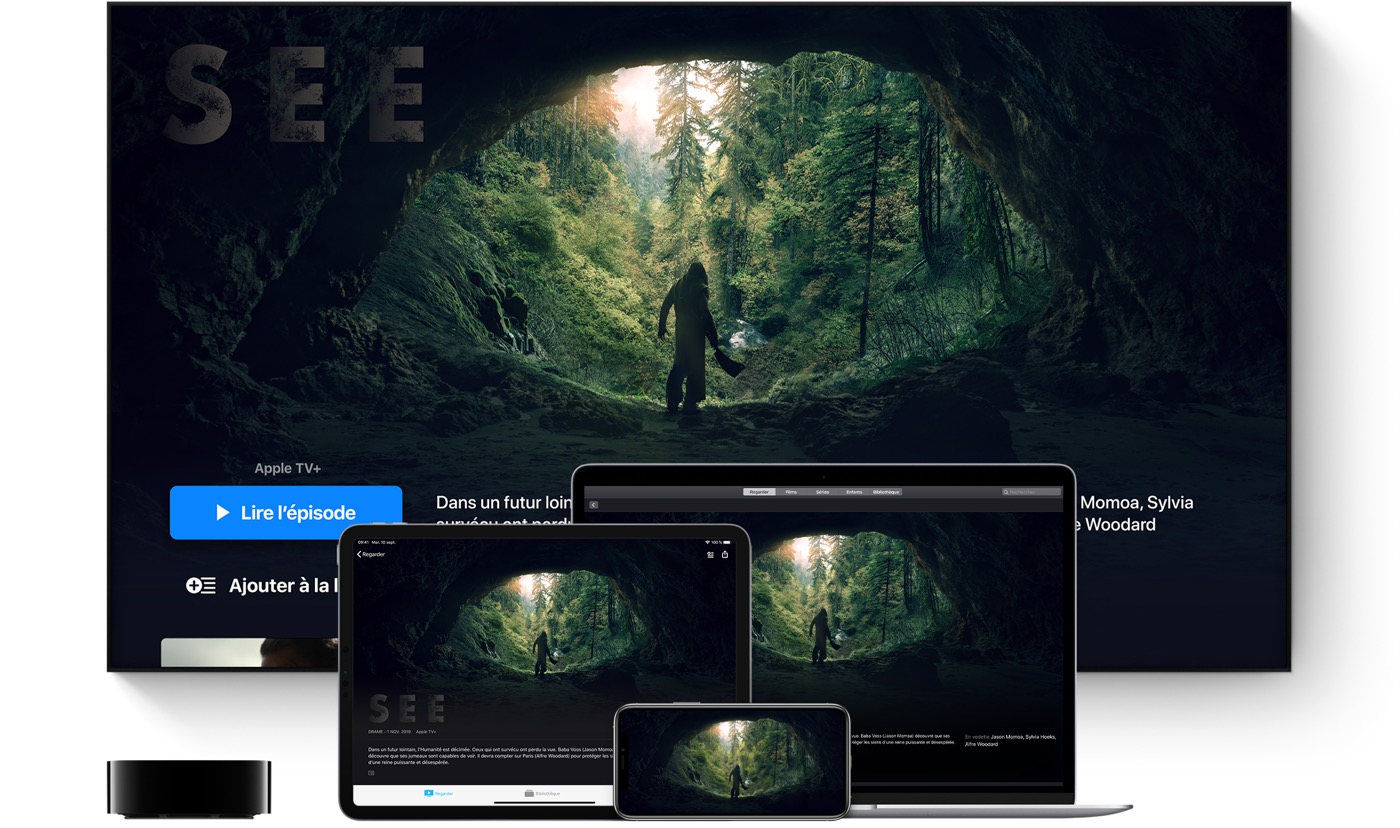Select the Enfants tab on the MacBook
This screenshot has width=1400, height=828.
(854, 492)
